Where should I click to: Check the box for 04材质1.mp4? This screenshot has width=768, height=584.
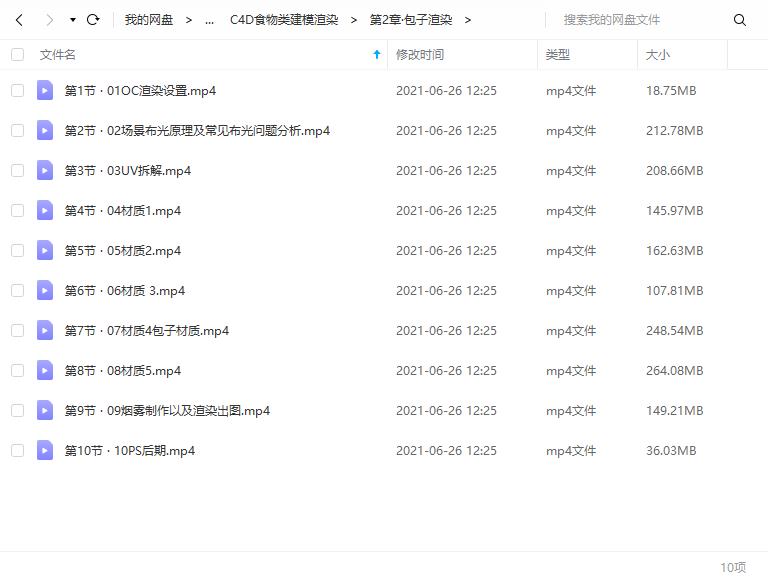18,210
